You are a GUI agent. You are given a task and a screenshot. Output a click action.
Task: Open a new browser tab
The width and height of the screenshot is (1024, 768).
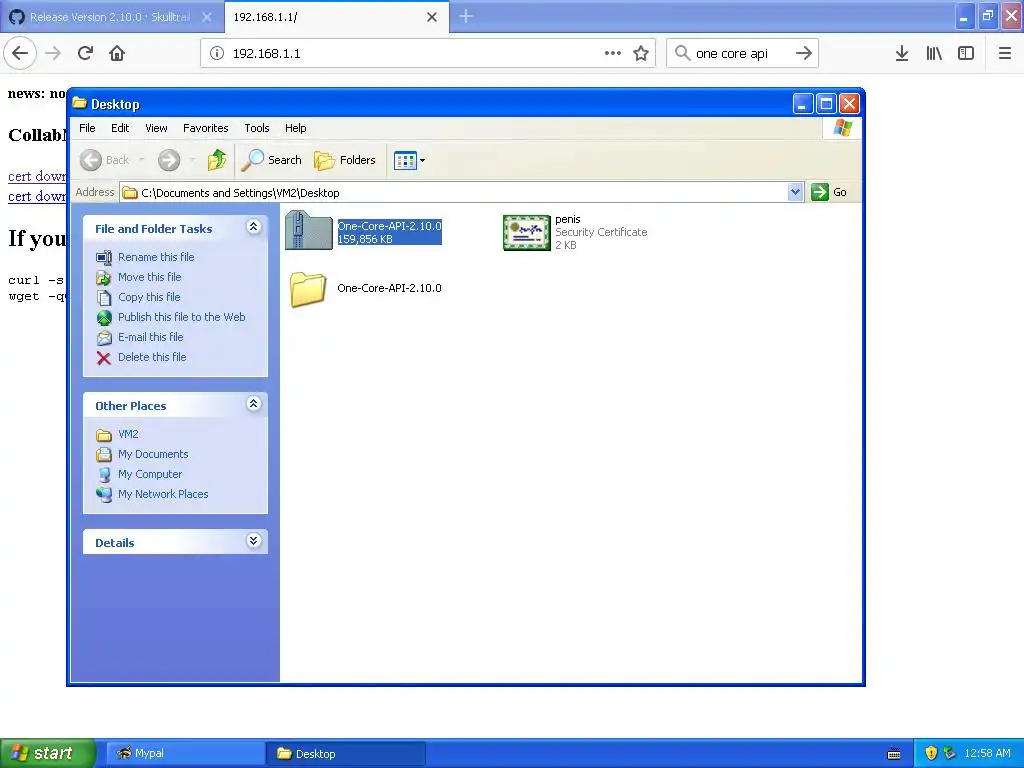point(466,16)
